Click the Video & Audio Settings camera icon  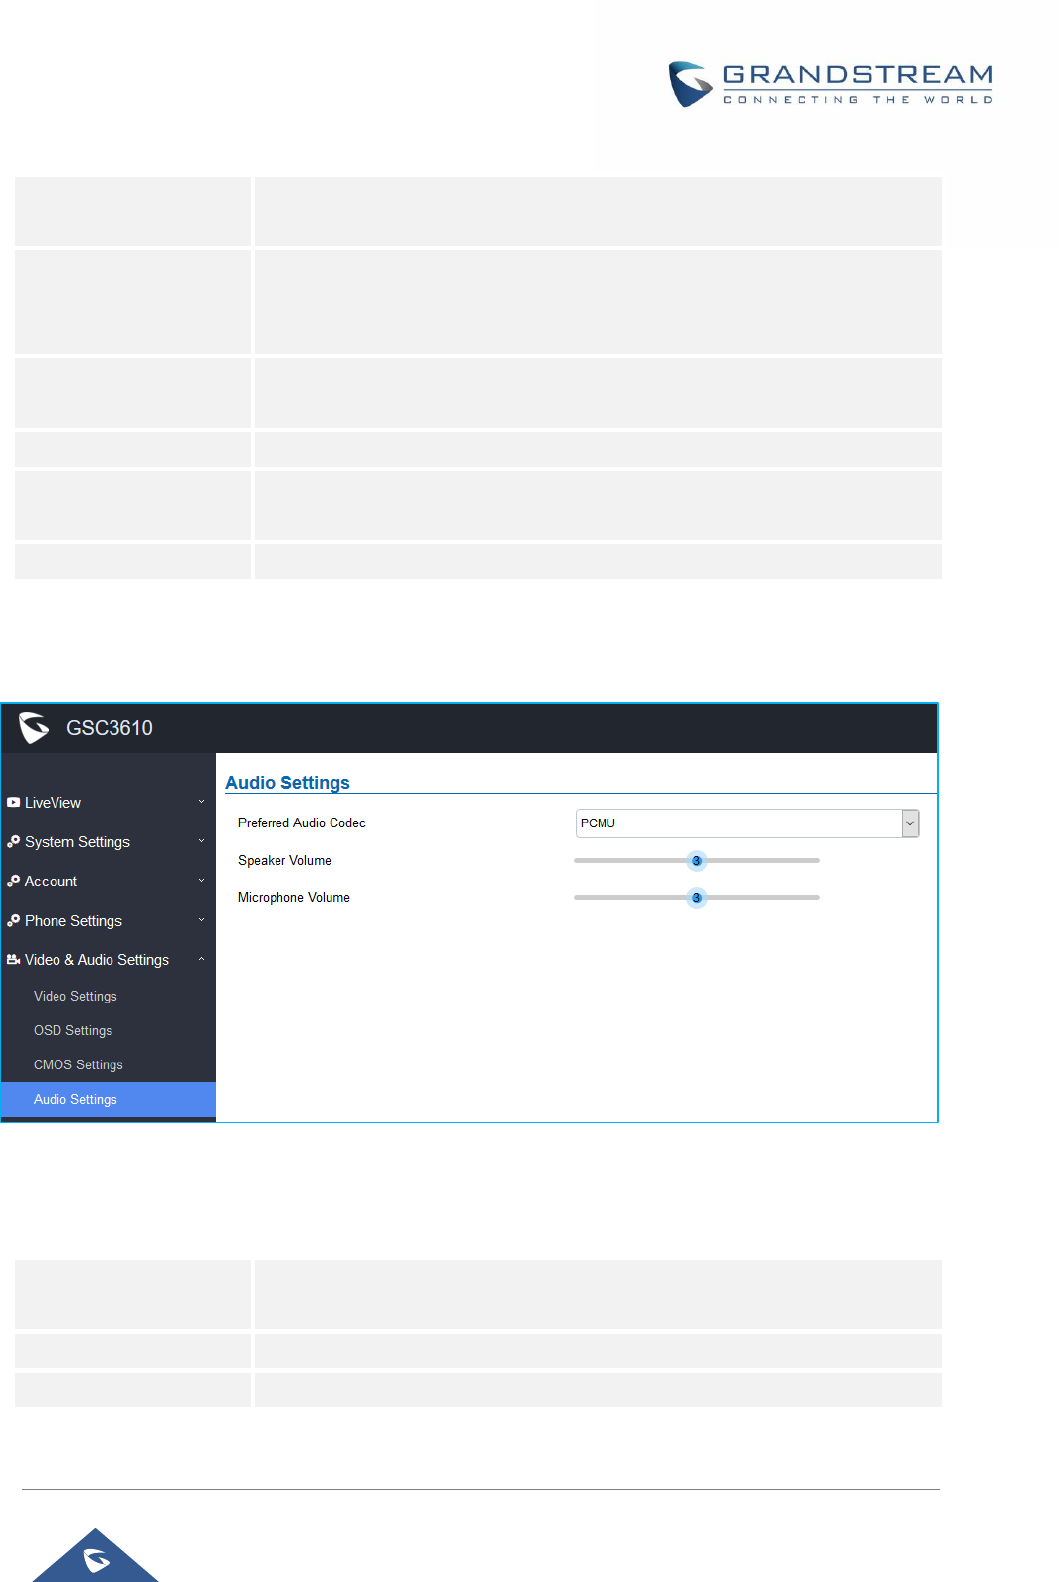(x=13, y=960)
